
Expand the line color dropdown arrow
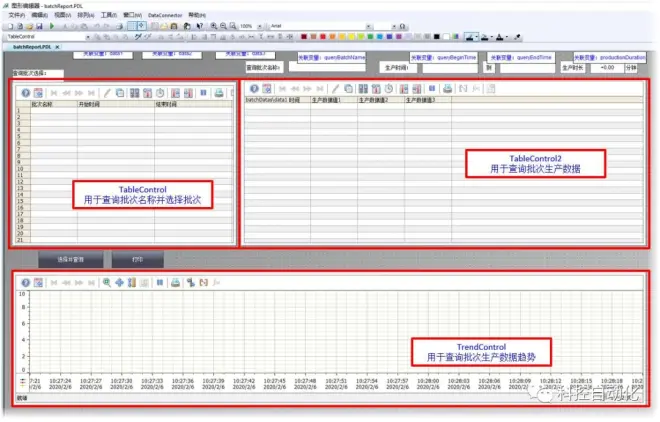coord(476,37)
